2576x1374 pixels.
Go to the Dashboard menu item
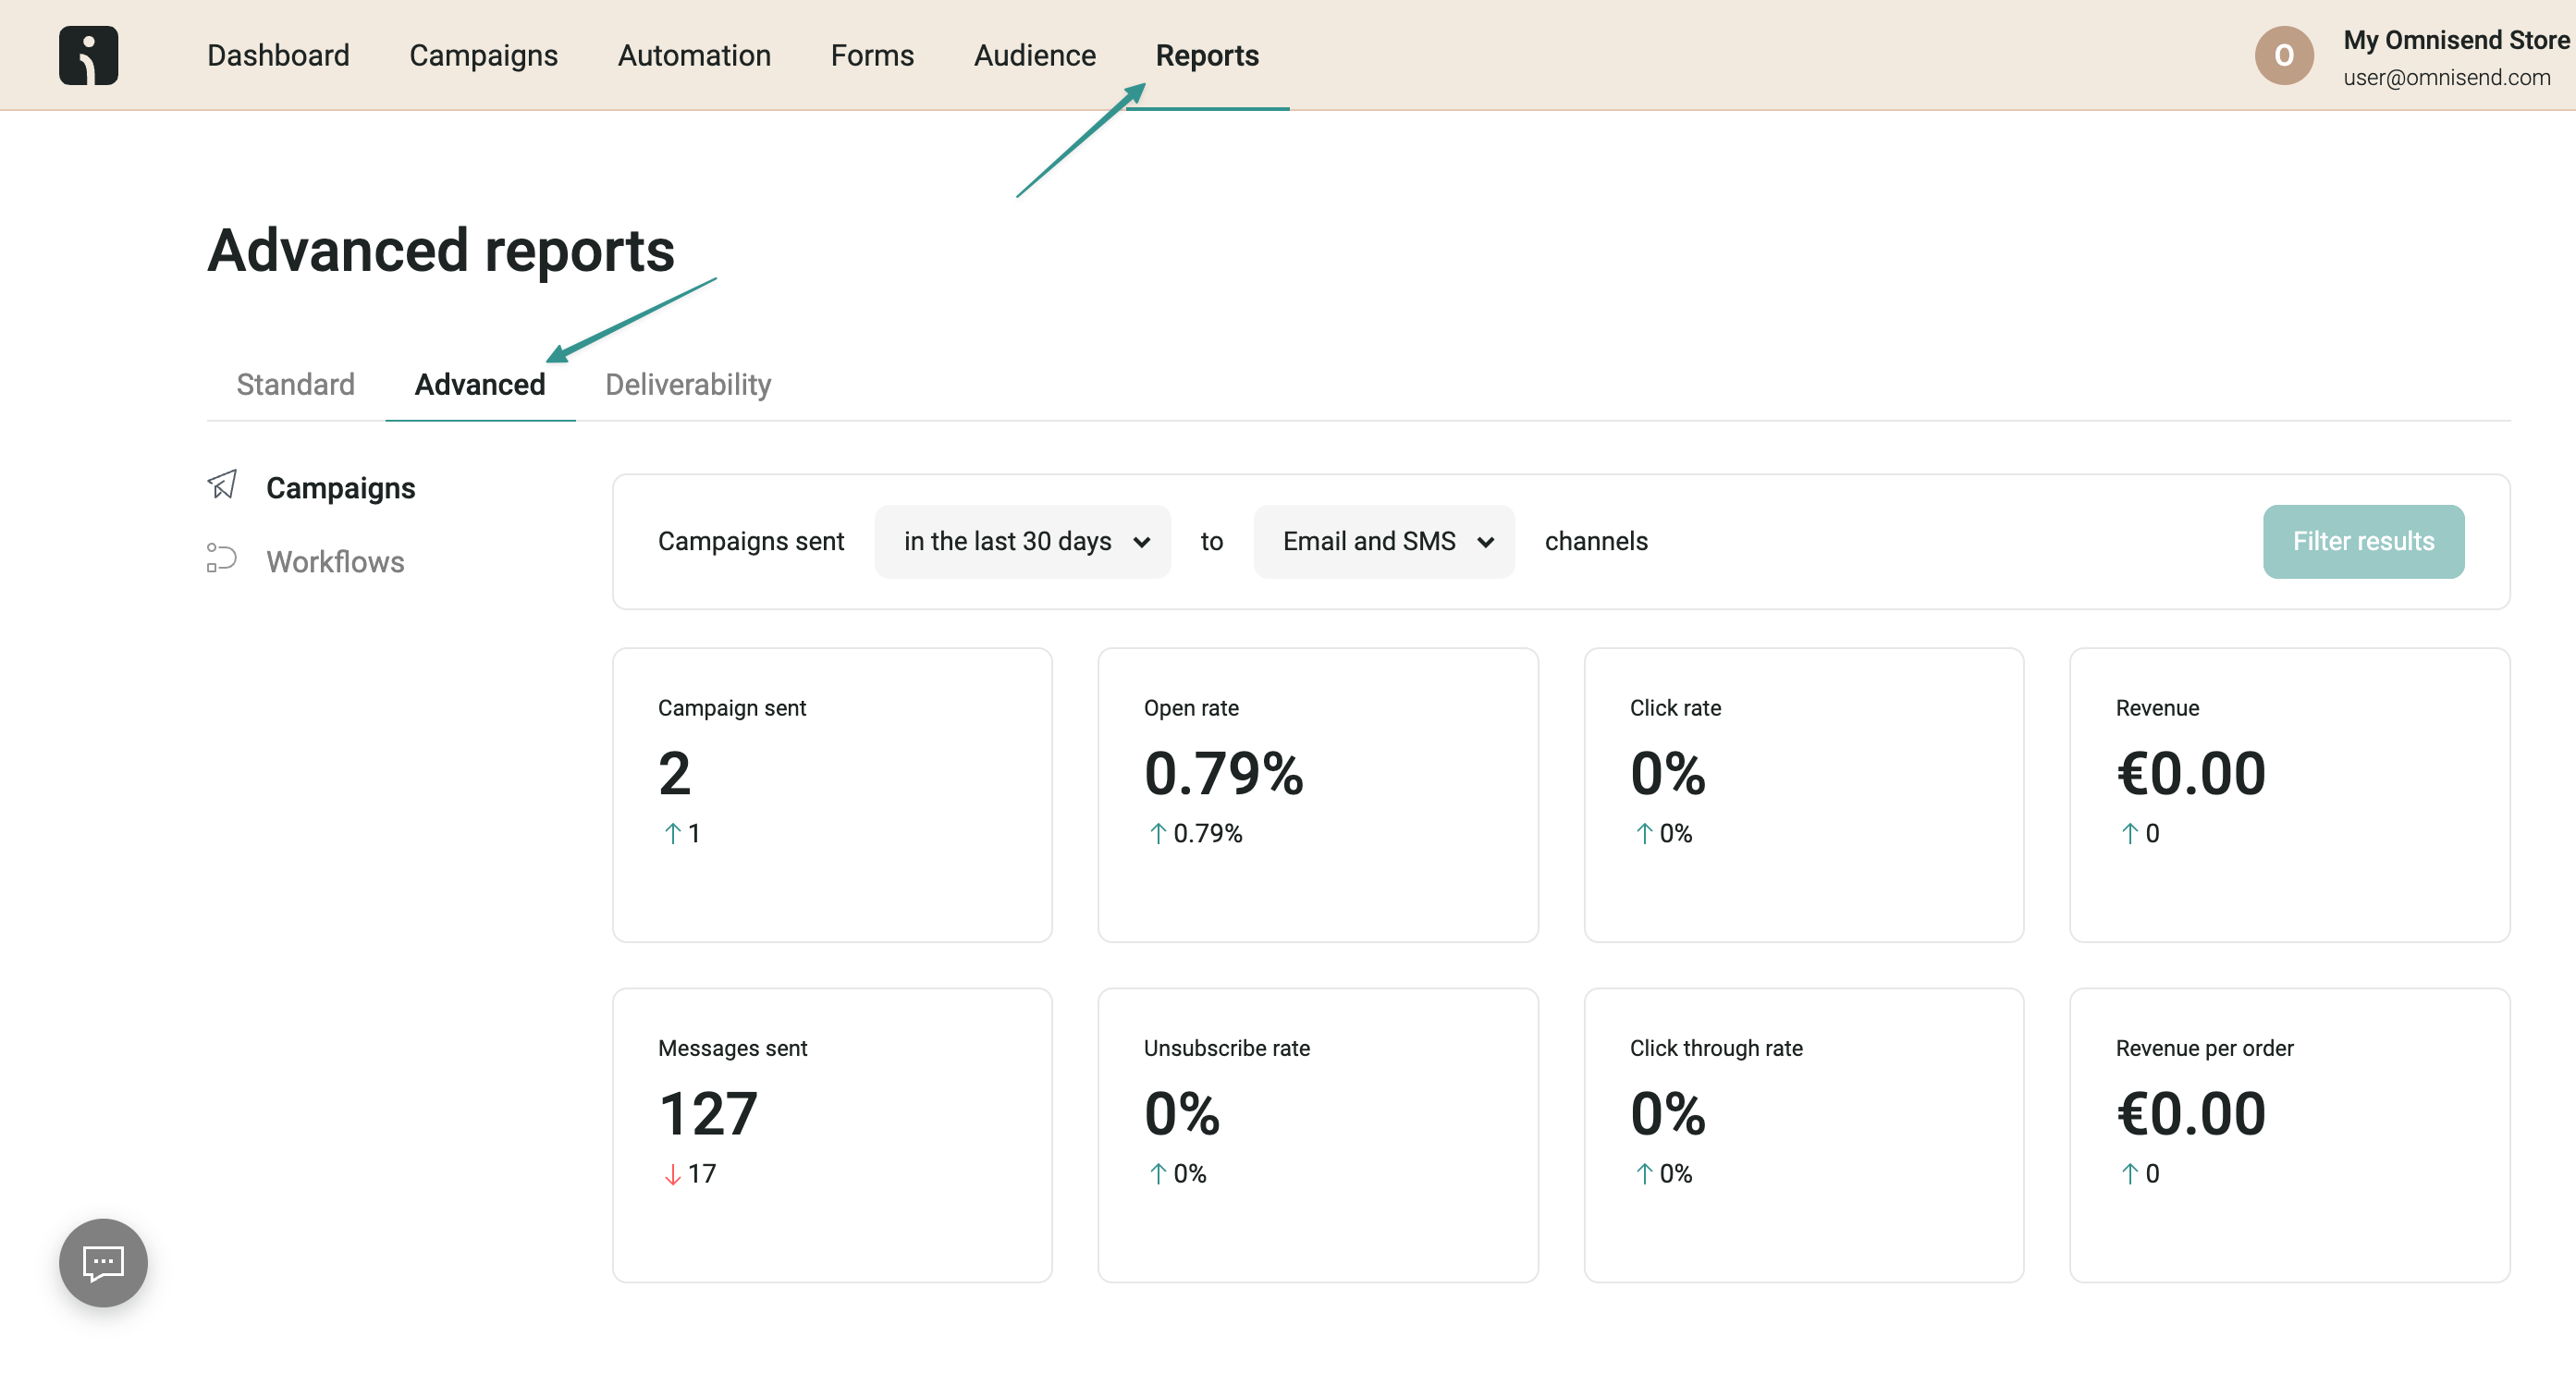(278, 55)
